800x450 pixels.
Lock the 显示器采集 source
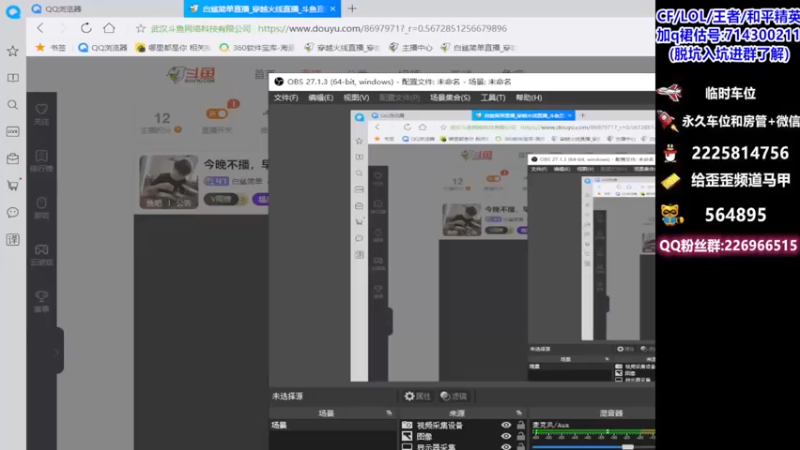(520, 446)
